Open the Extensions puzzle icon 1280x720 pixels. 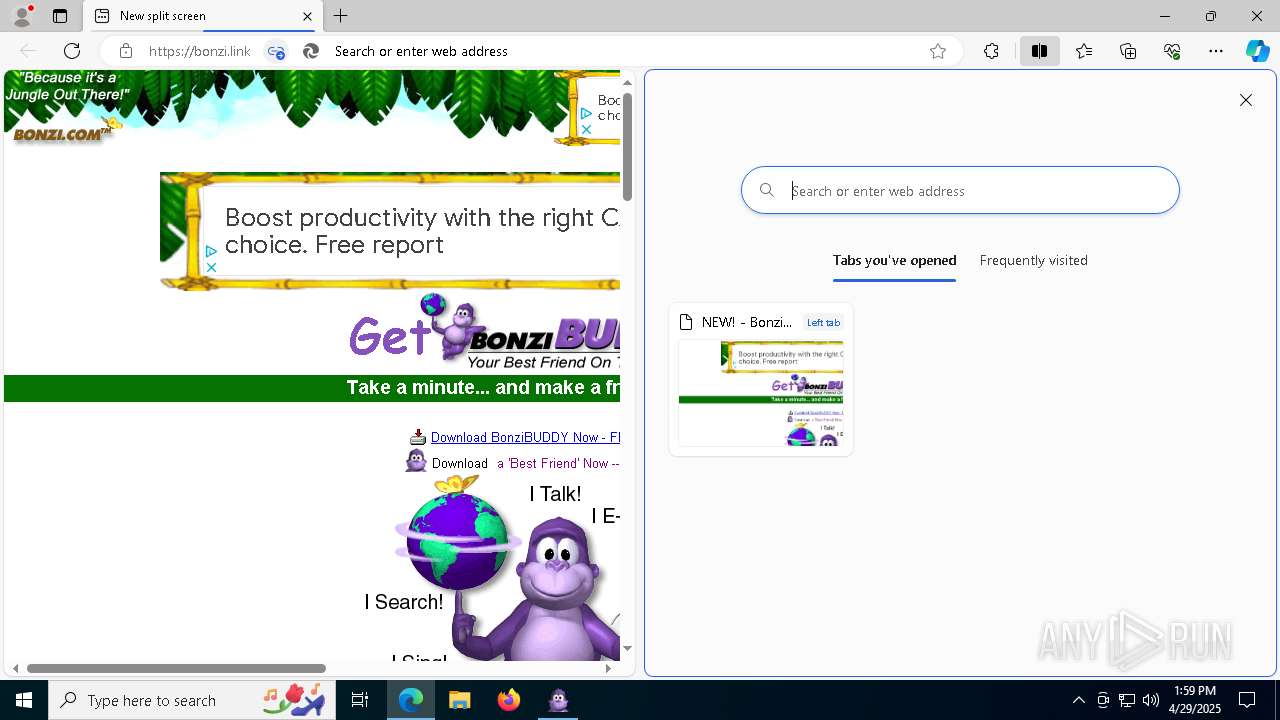tap(991, 51)
